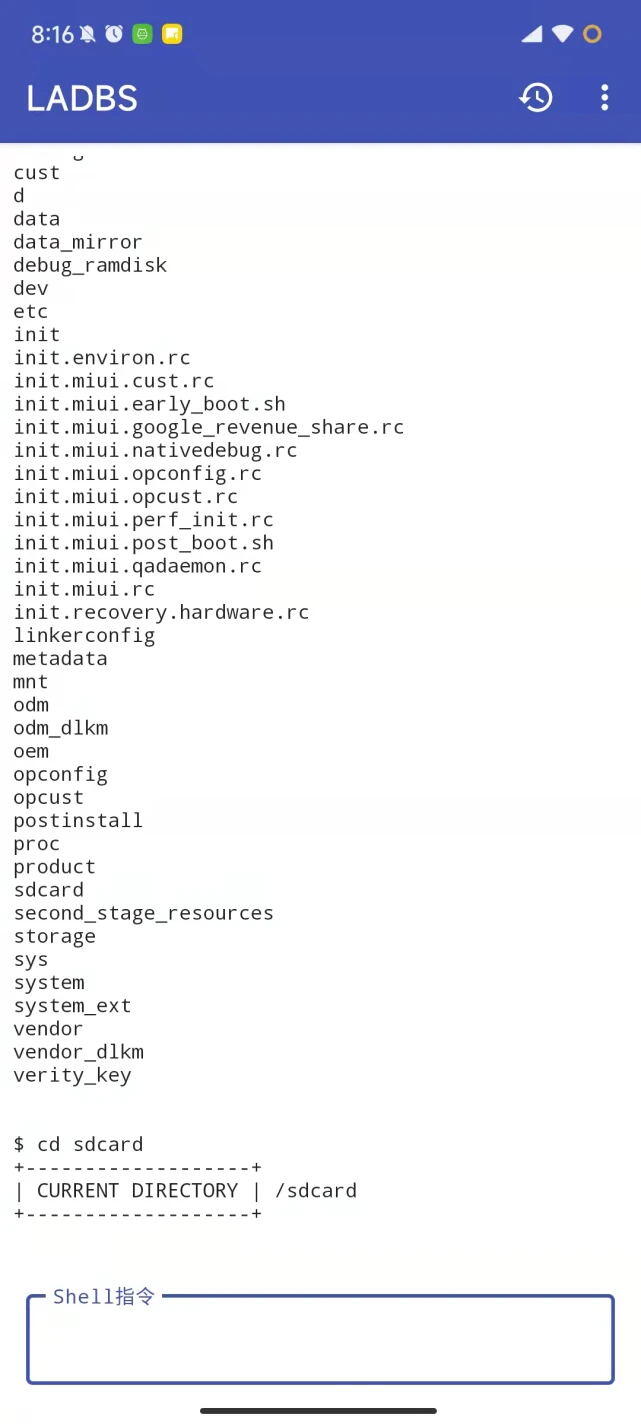Focus the Shell指令 command input field
The image size is (641, 1424).
coord(320,1340)
